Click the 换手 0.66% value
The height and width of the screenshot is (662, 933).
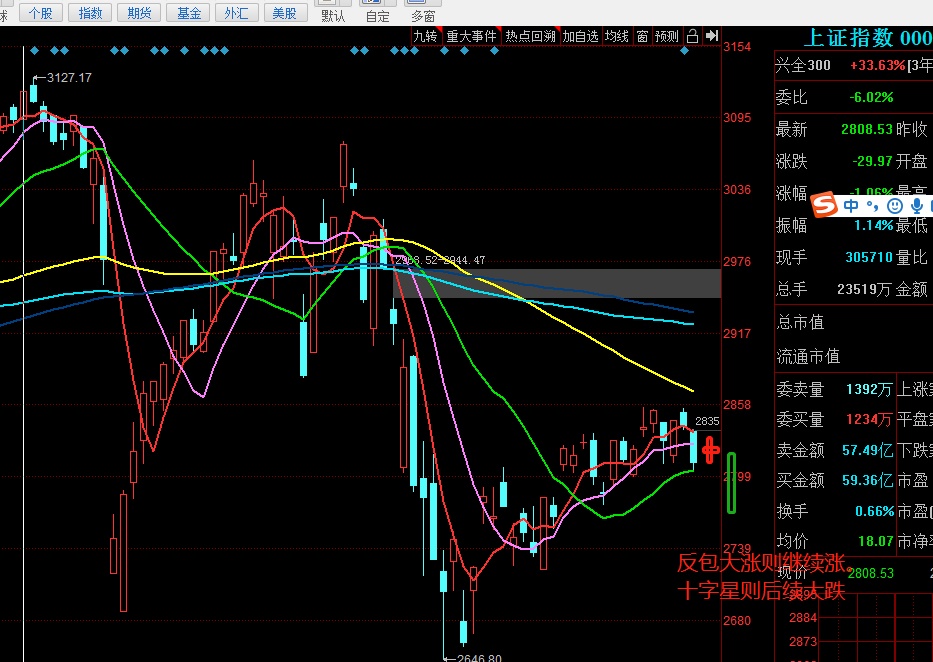pos(874,511)
